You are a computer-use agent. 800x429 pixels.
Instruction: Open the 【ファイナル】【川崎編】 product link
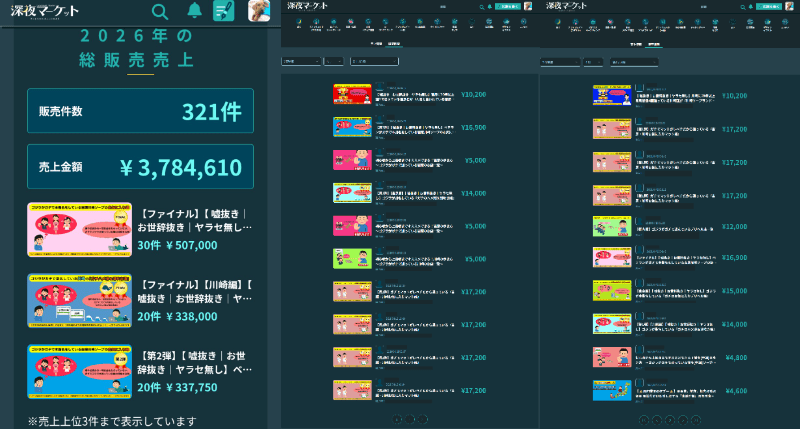(194, 292)
